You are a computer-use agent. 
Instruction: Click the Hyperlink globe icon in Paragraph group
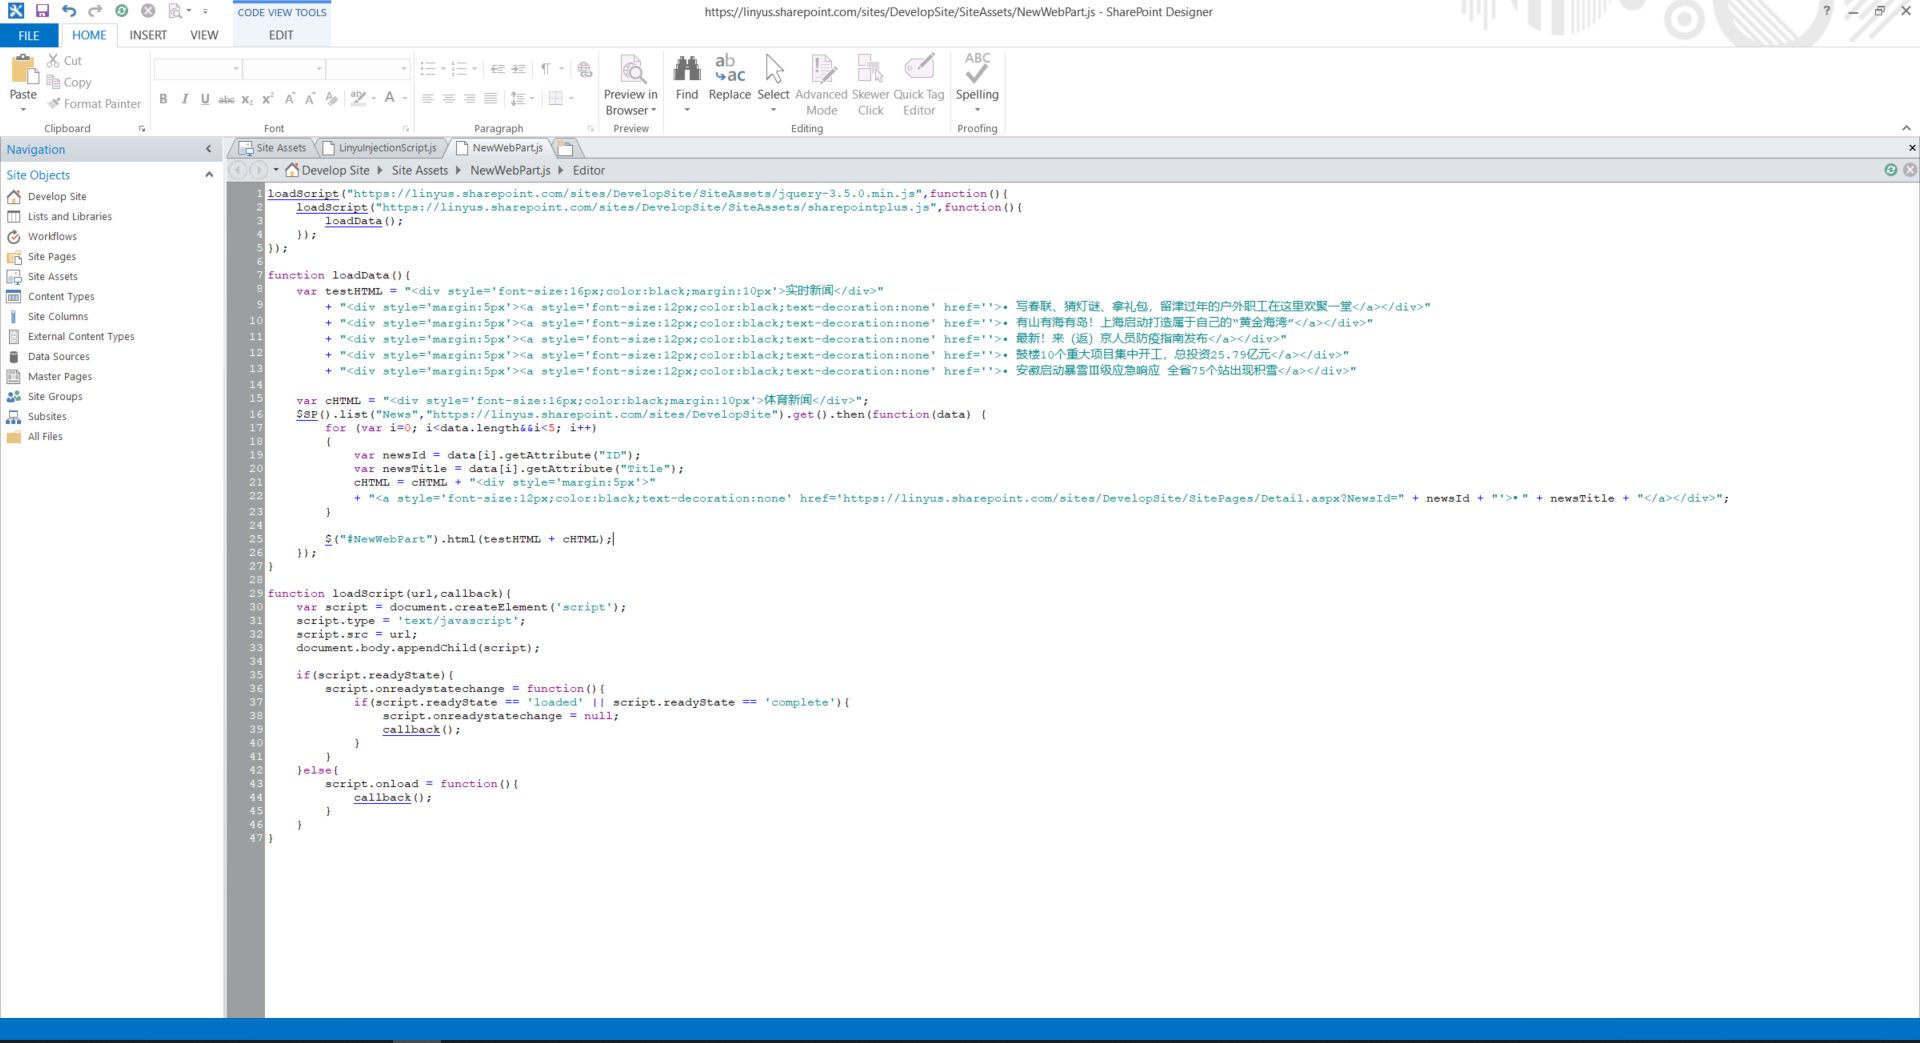pyautogui.click(x=585, y=69)
